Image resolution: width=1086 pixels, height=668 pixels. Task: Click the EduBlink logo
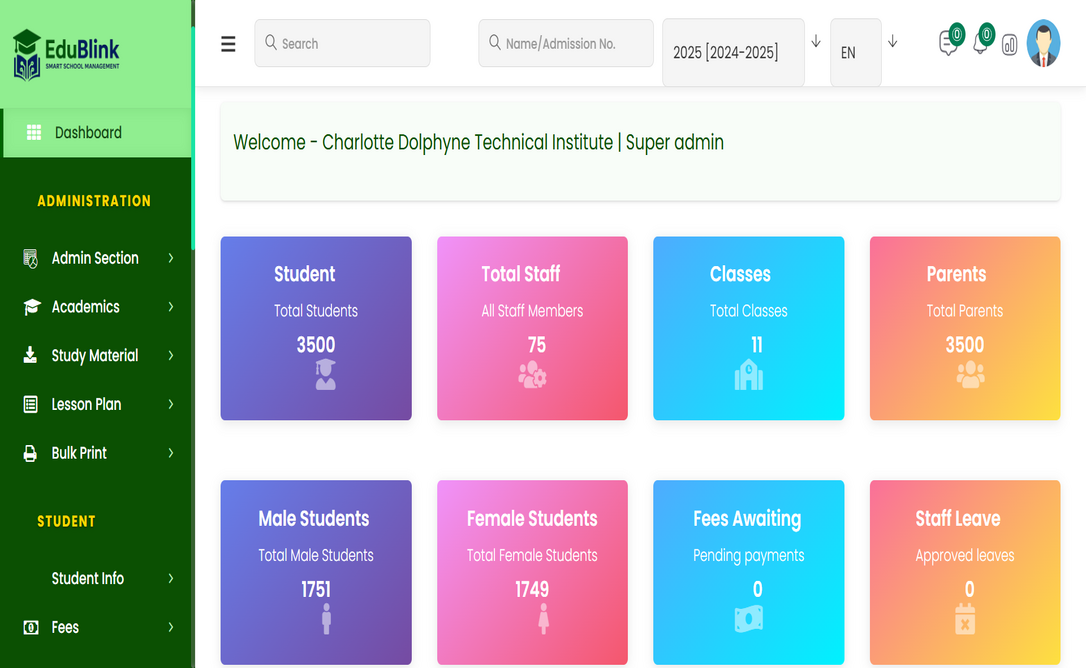pos(67,54)
